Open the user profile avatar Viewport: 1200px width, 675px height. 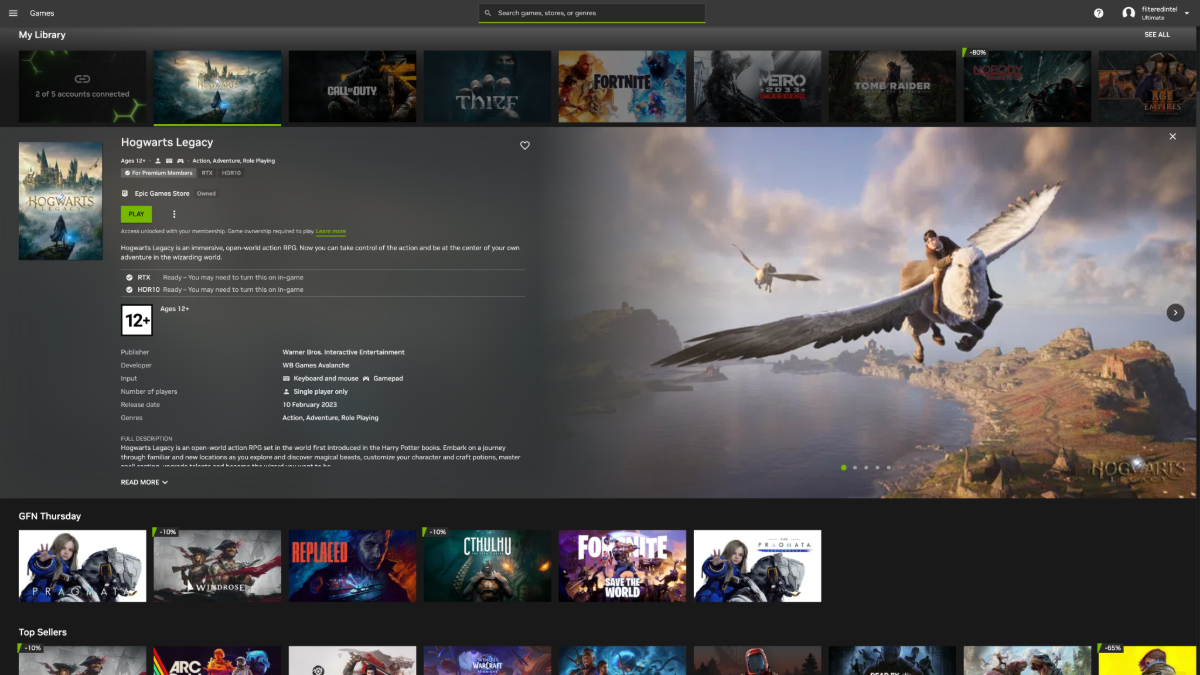point(1128,13)
